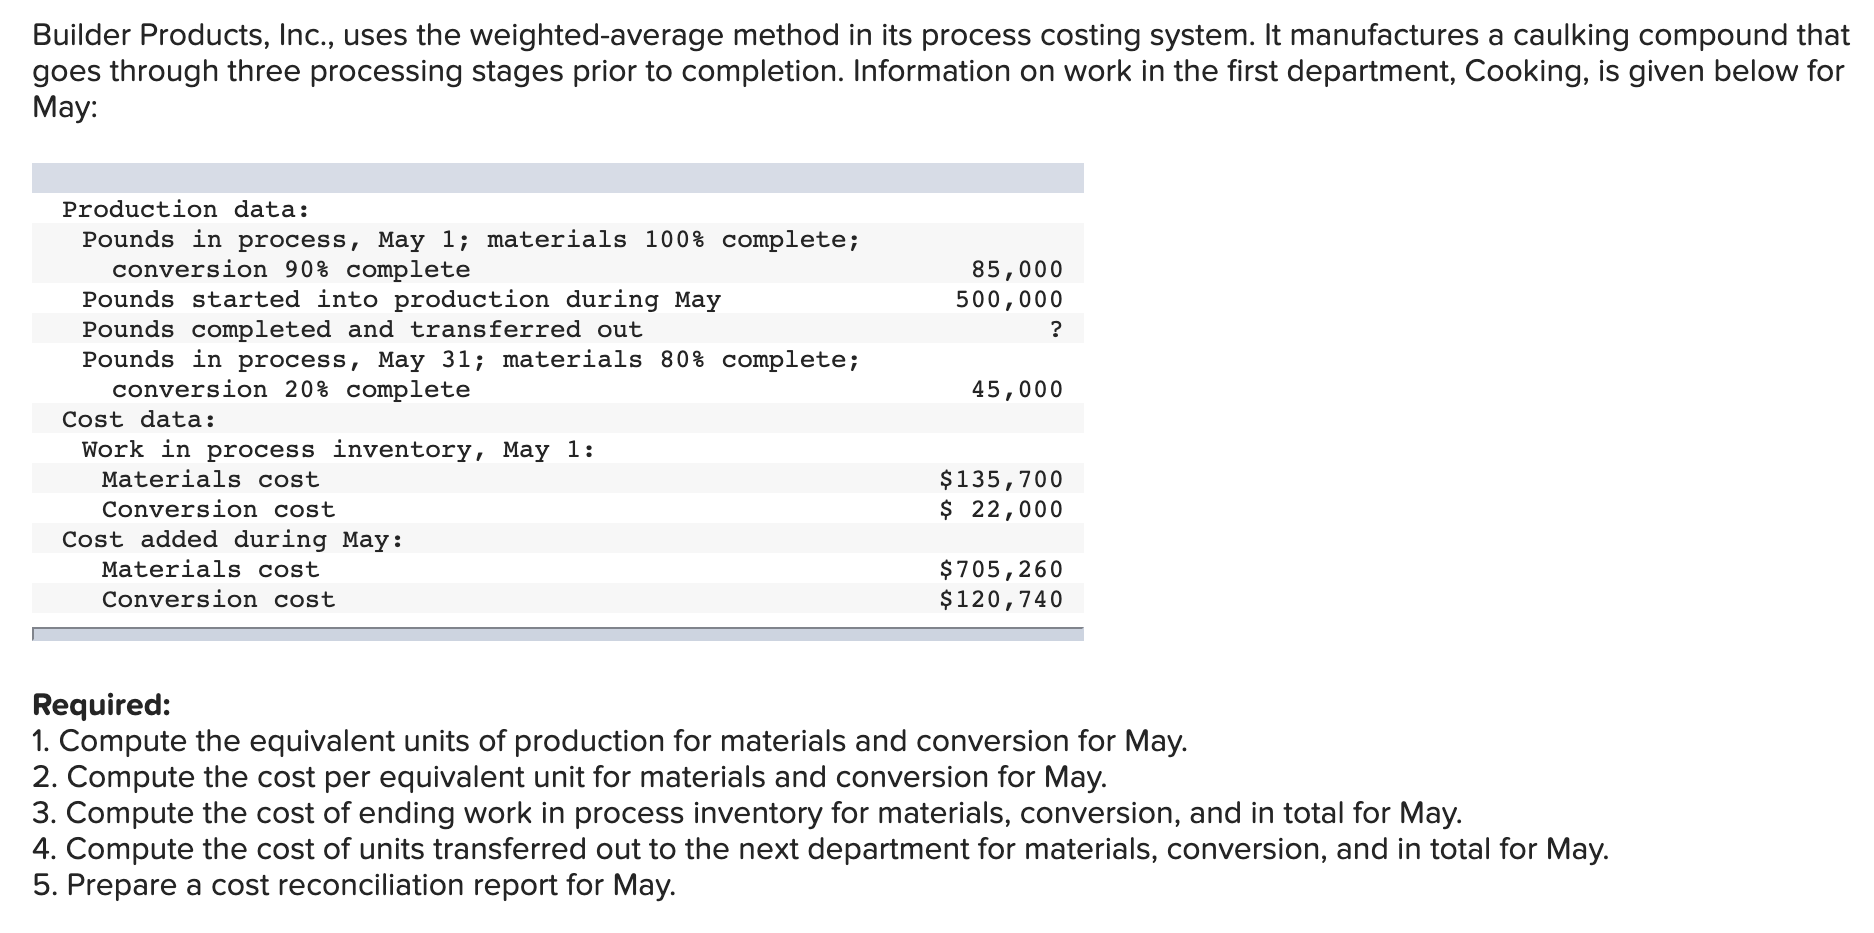
Task: Click requirement 2 about cost per equivalent unit
Action: [570, 777]
